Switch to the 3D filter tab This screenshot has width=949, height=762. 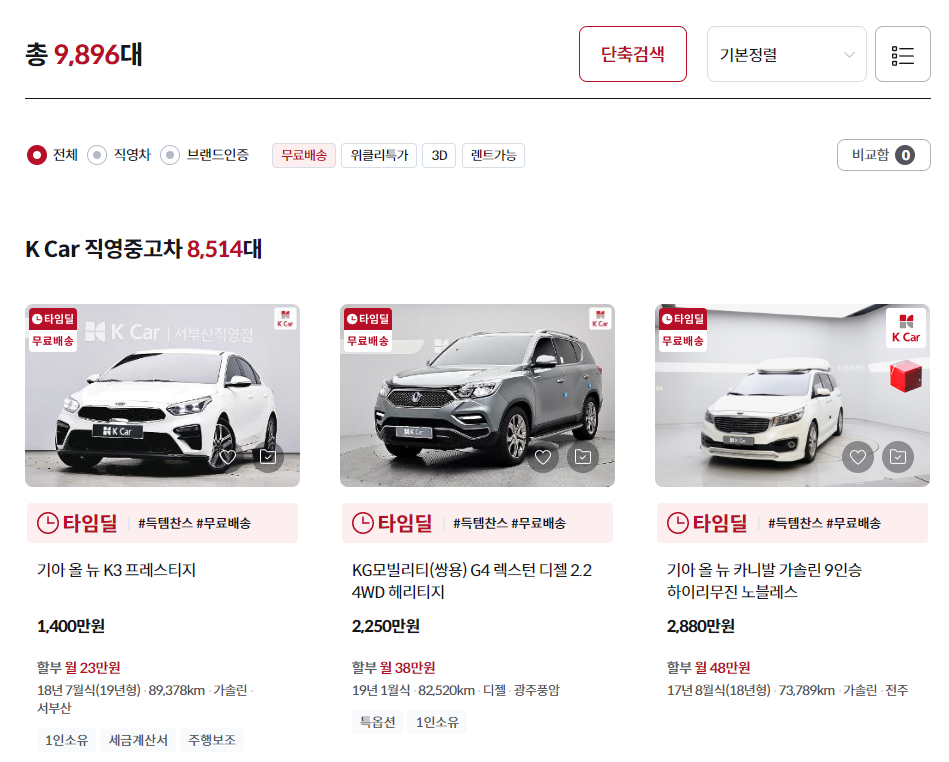[x=438, y=155]
